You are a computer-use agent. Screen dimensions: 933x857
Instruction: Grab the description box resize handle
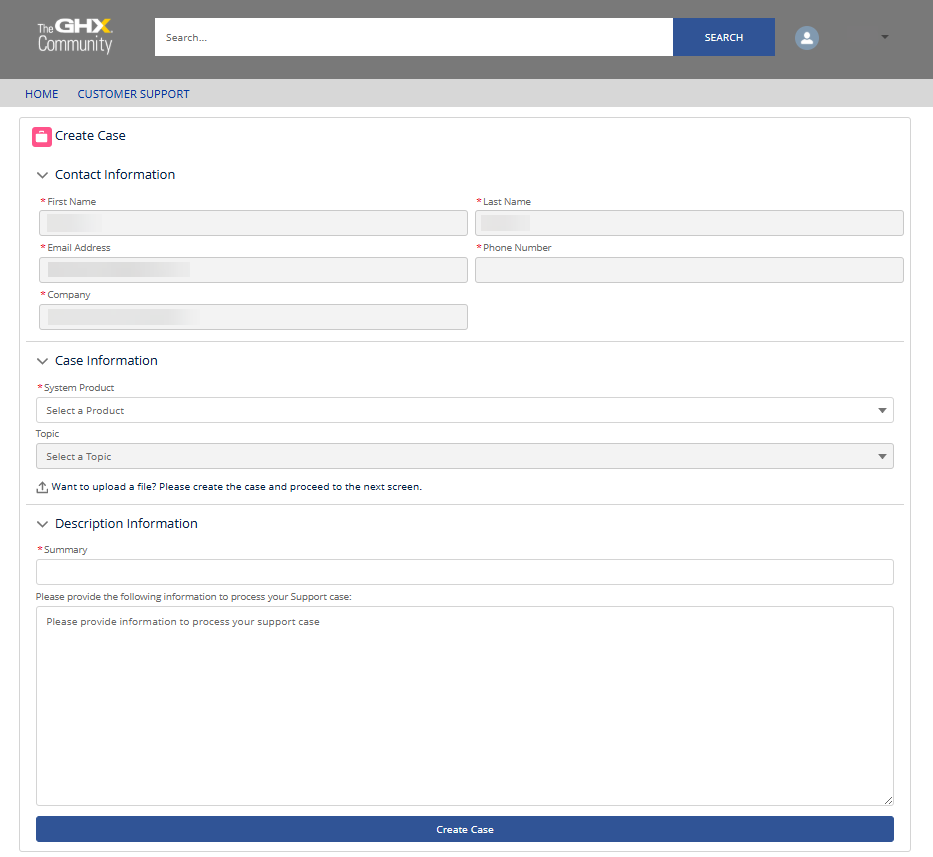tap(887, 799)
